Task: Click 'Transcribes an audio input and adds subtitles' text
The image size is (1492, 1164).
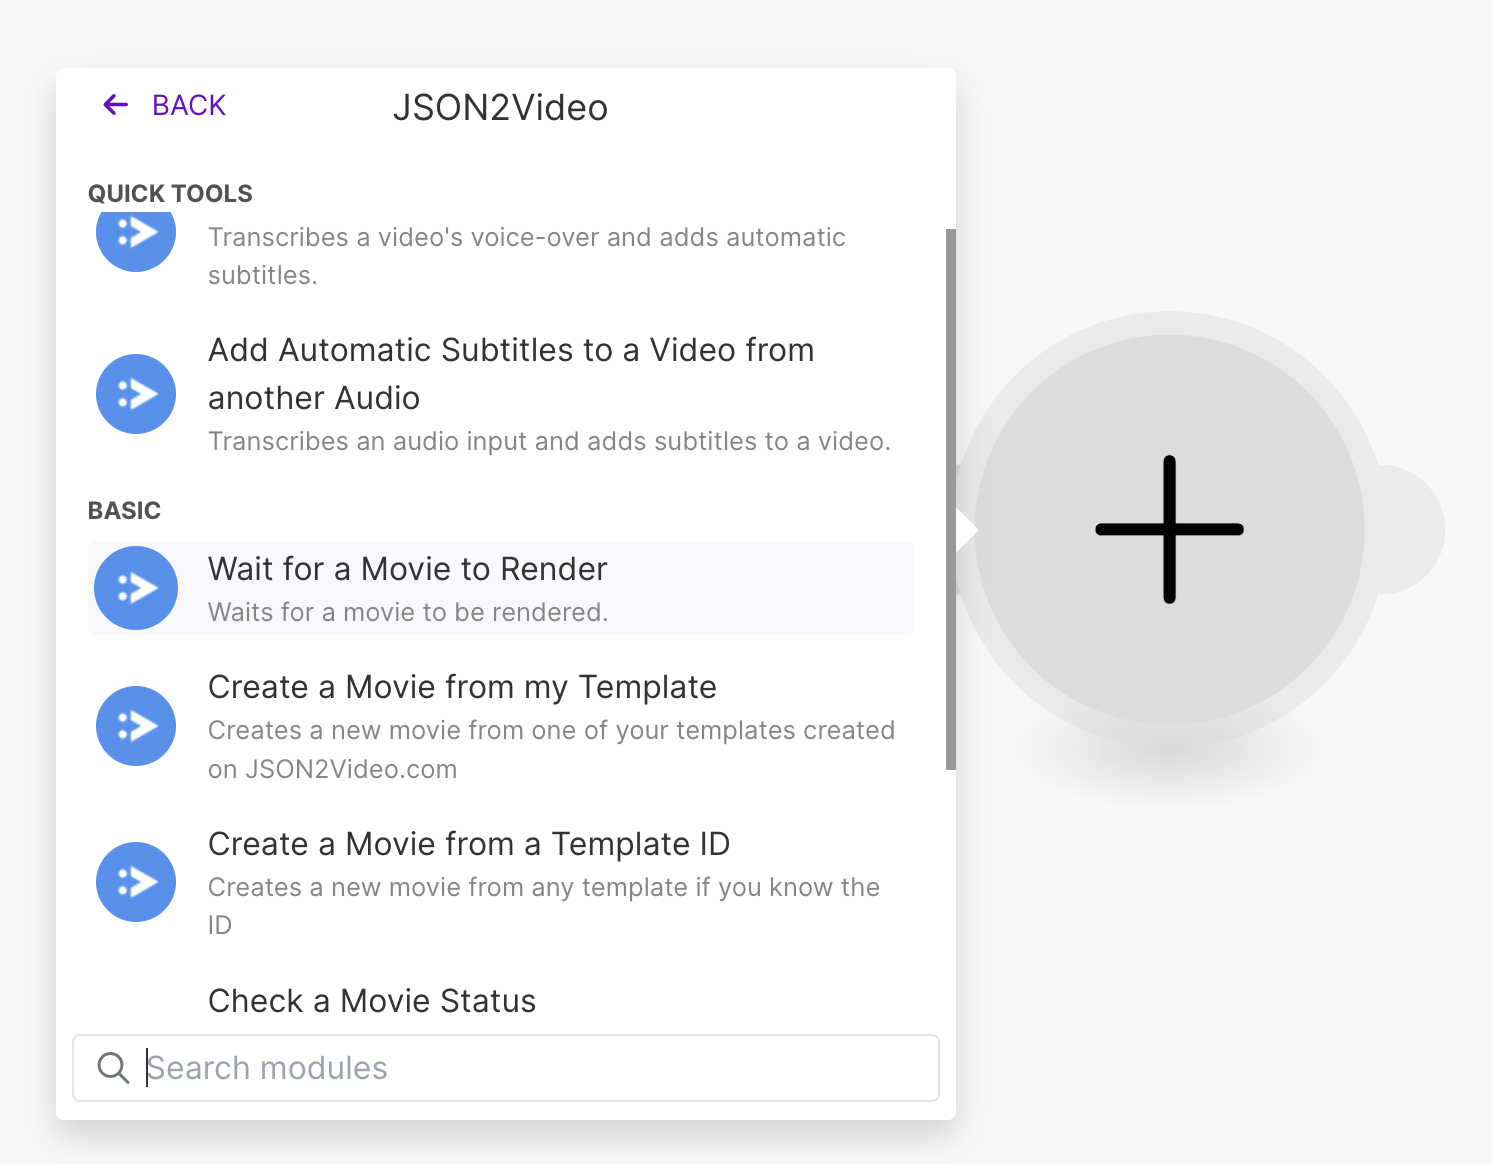Action: [x=549, y=441]
